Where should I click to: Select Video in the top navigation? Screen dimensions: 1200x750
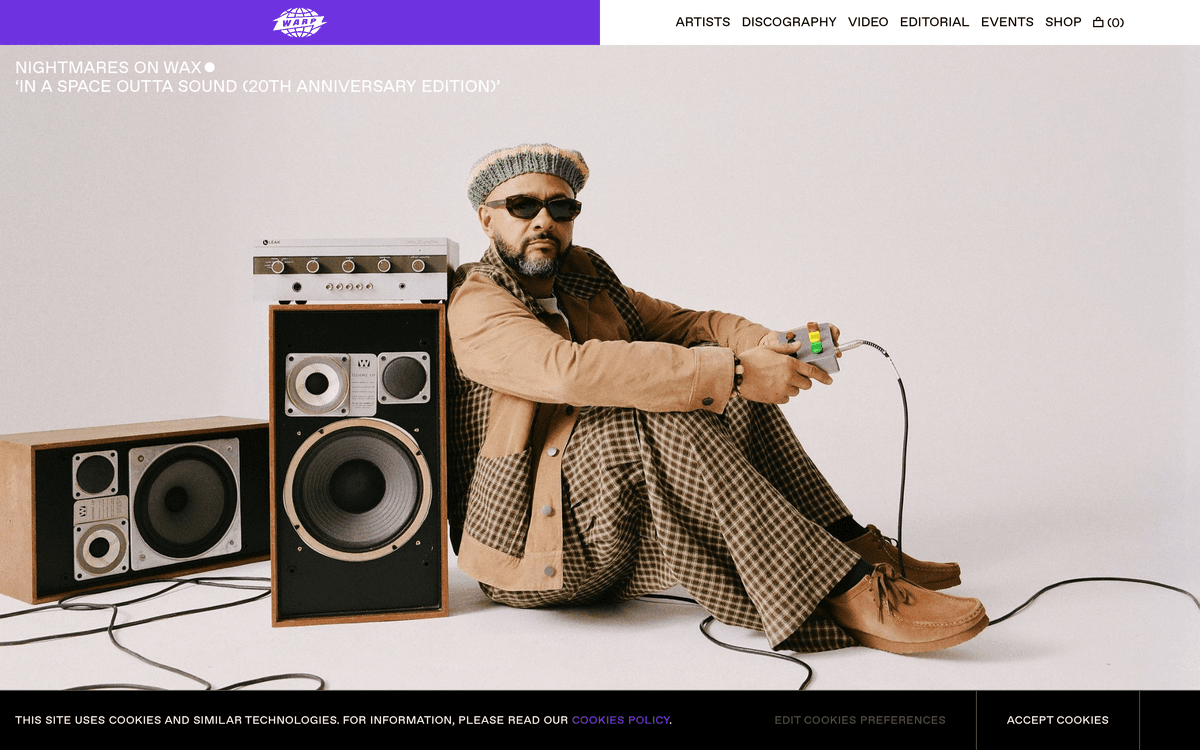868,22
